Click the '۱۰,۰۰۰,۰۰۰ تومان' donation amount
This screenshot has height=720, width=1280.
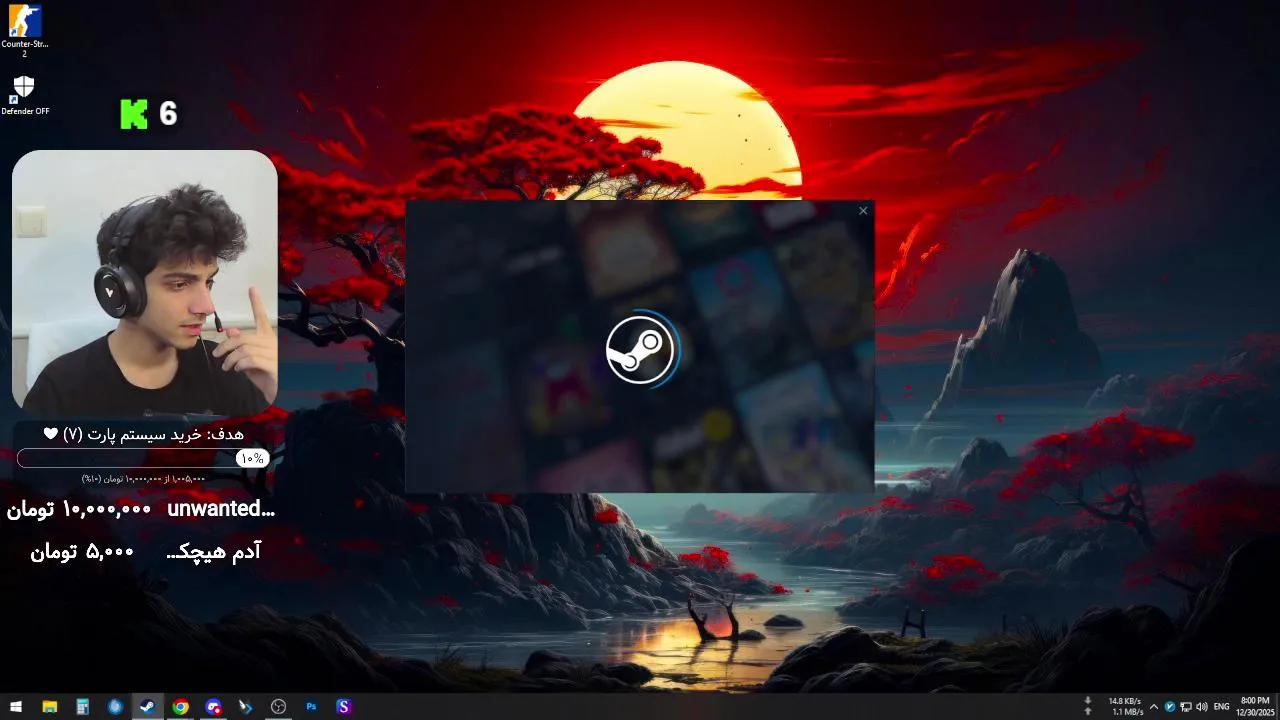(x=79, y=509)
